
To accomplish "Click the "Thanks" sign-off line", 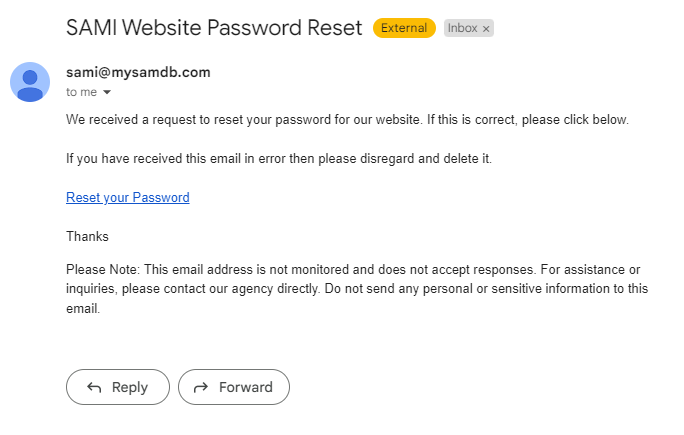I will click(x=87, y=236).
